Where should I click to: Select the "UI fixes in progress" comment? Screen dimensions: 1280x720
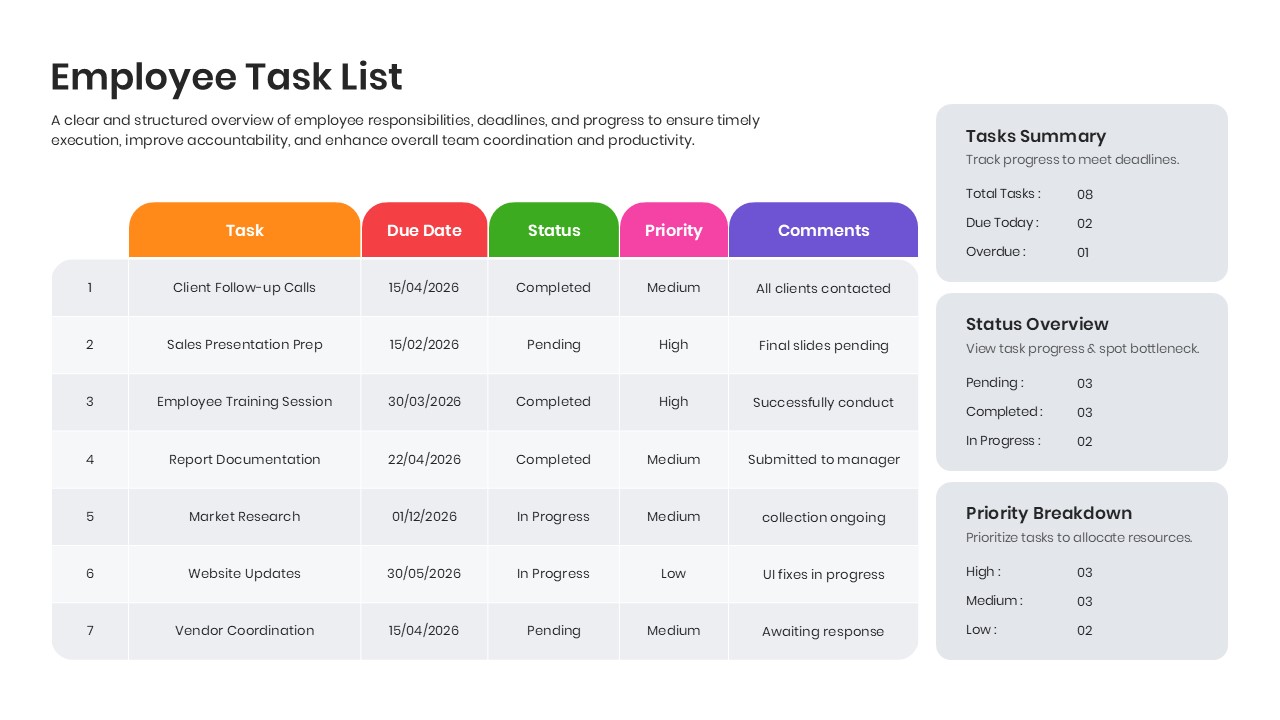click(823, 575)
